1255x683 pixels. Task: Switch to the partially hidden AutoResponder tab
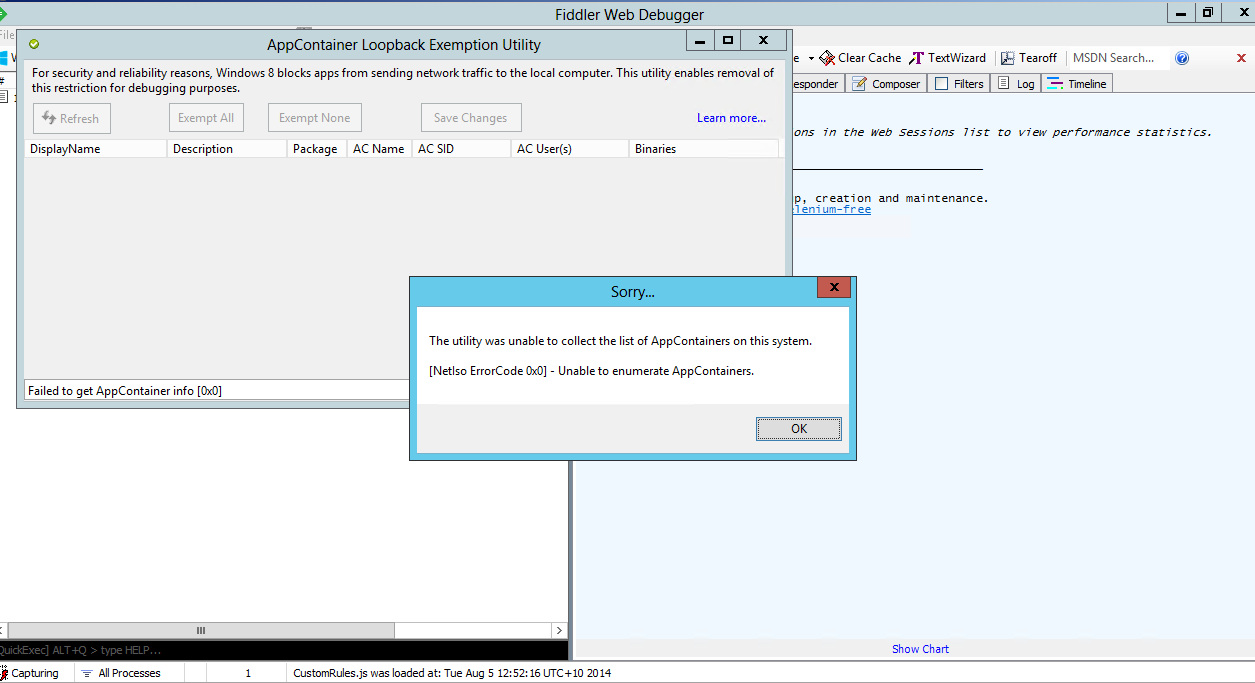click(817, 84)
